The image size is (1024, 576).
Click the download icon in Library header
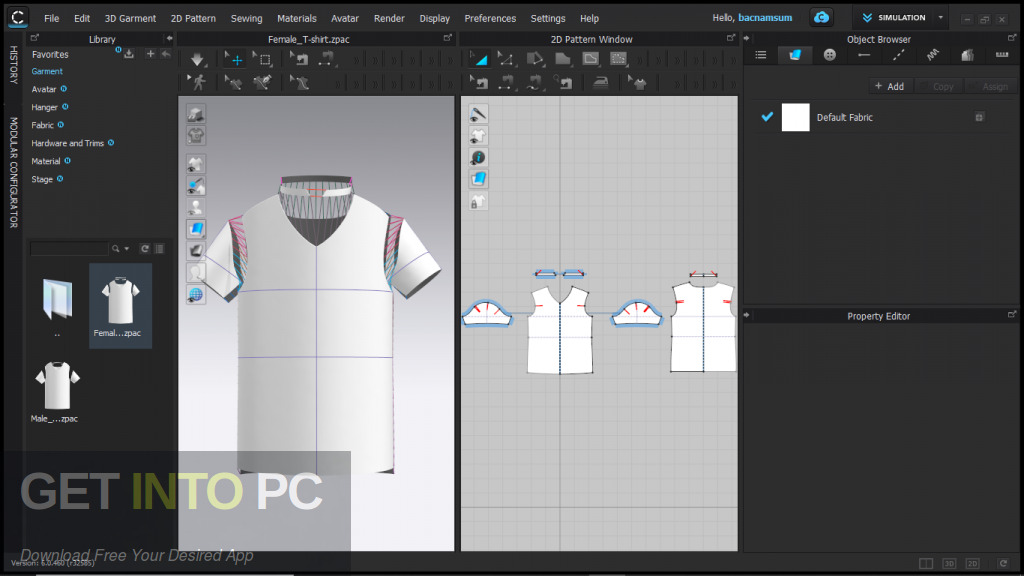pyautogui.click(x=129, y=54)
